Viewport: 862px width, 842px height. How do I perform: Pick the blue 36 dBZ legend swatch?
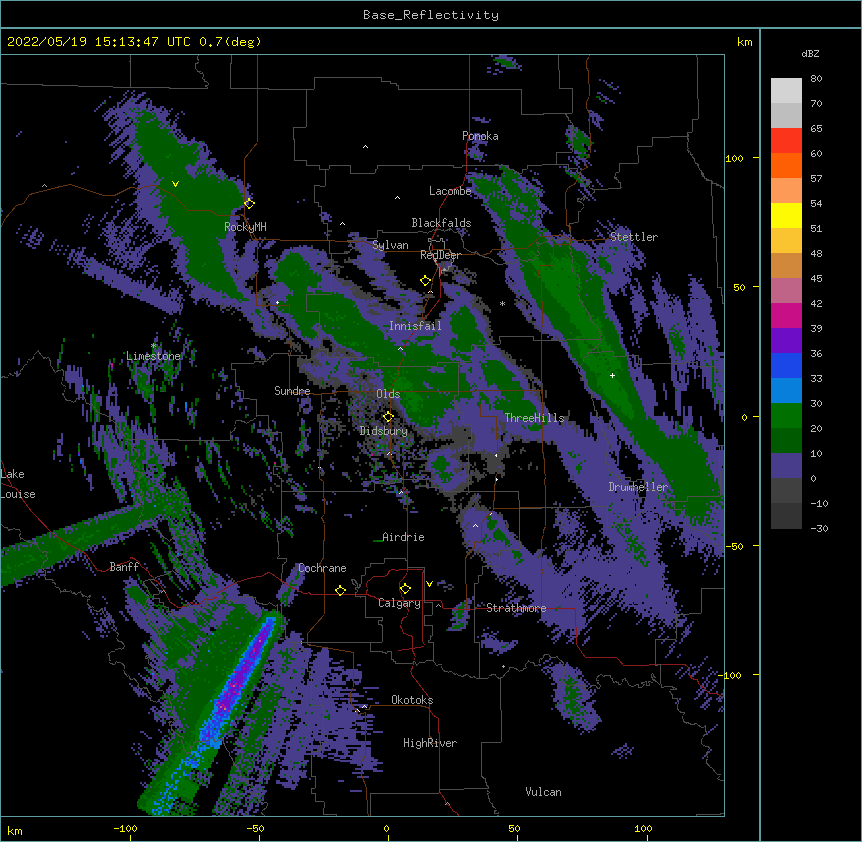click(786, 365)
